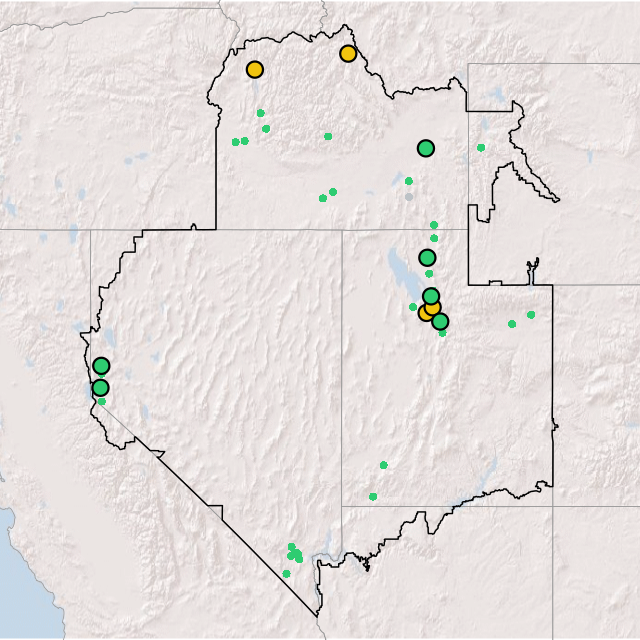Select upper large green marker on western border
640x640 pixels.
click(x=101, y=366)
